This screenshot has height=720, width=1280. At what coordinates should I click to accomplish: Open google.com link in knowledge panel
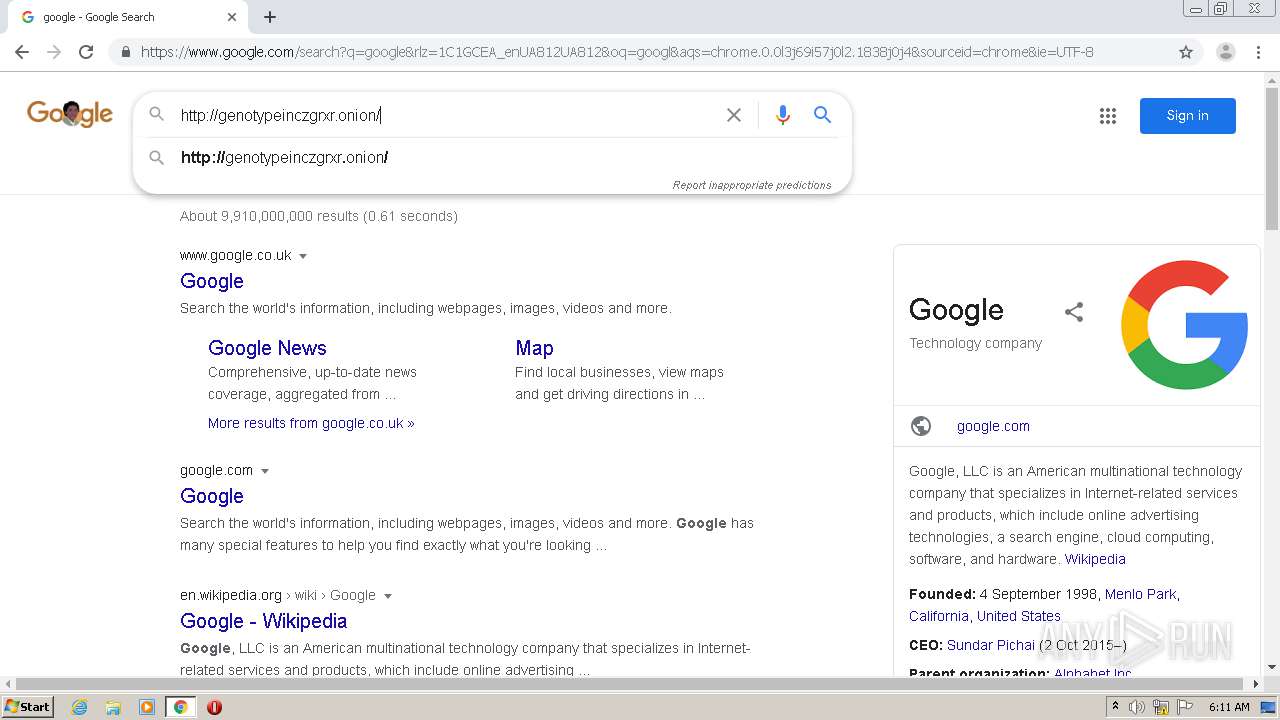coord(993,426)
